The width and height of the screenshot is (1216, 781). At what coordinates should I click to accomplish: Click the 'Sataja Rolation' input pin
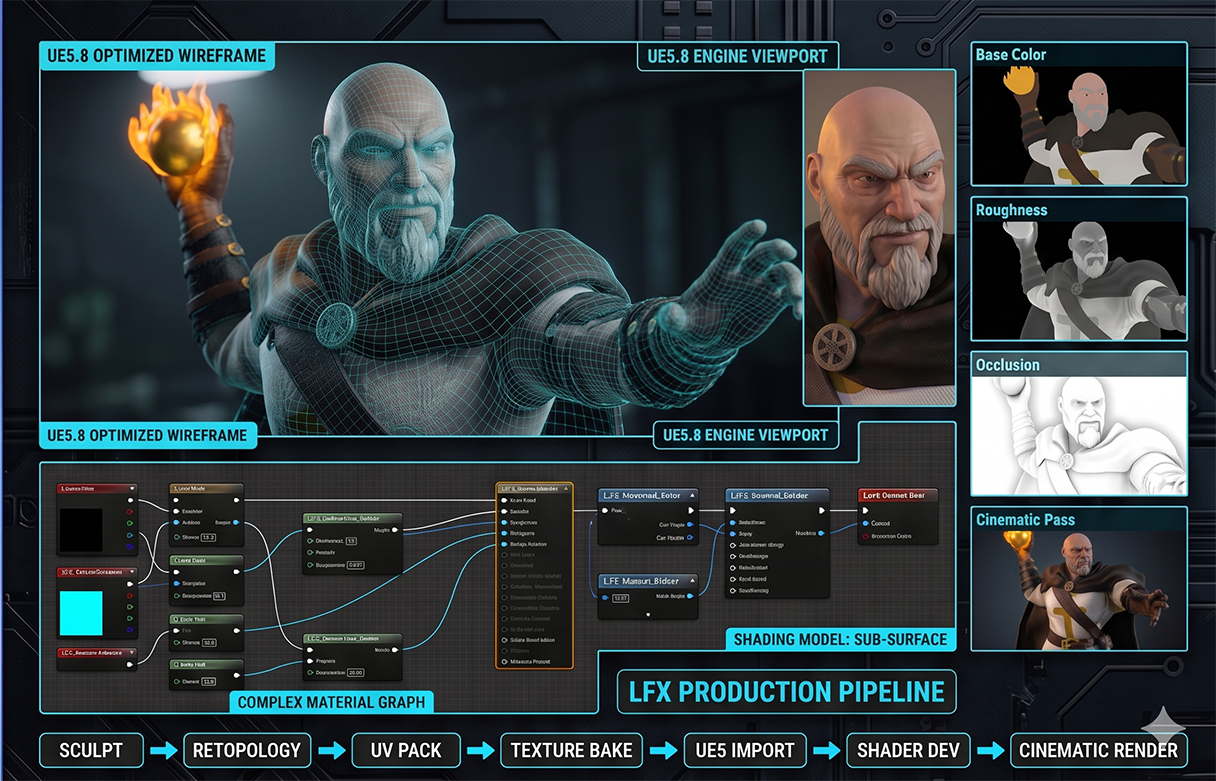click(x=504, y=544)
